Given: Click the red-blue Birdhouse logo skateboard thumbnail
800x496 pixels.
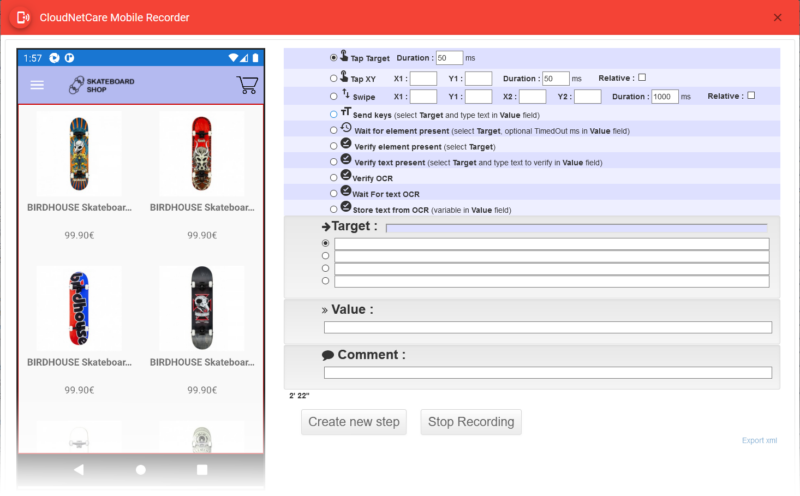Looking at the screenshot, I should [79, 308].
